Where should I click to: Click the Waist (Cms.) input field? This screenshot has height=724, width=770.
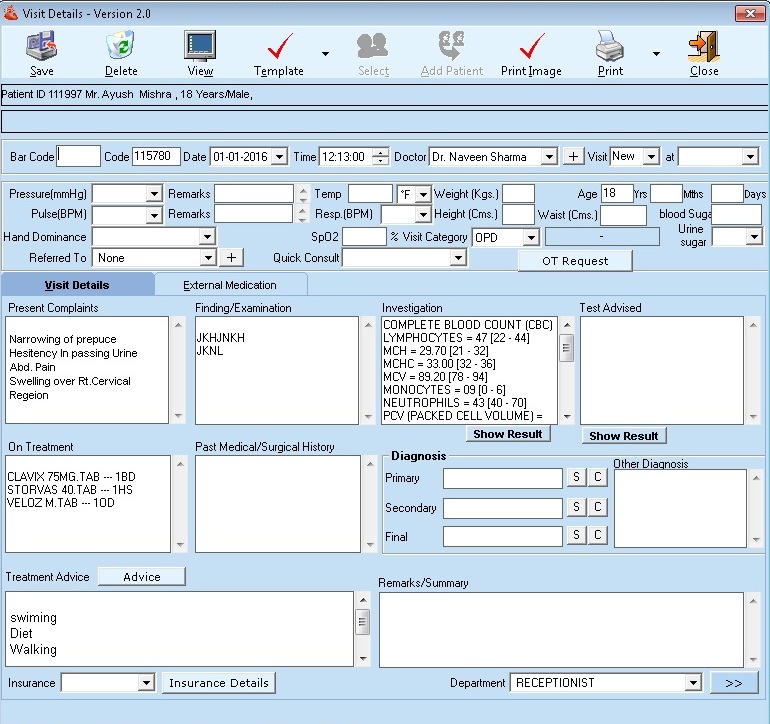[623, 215]
